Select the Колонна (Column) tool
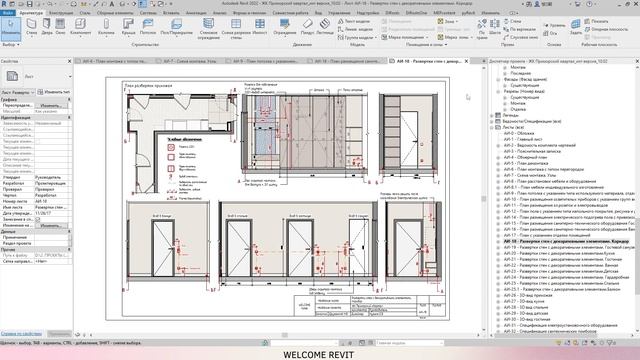 [106, 27]
